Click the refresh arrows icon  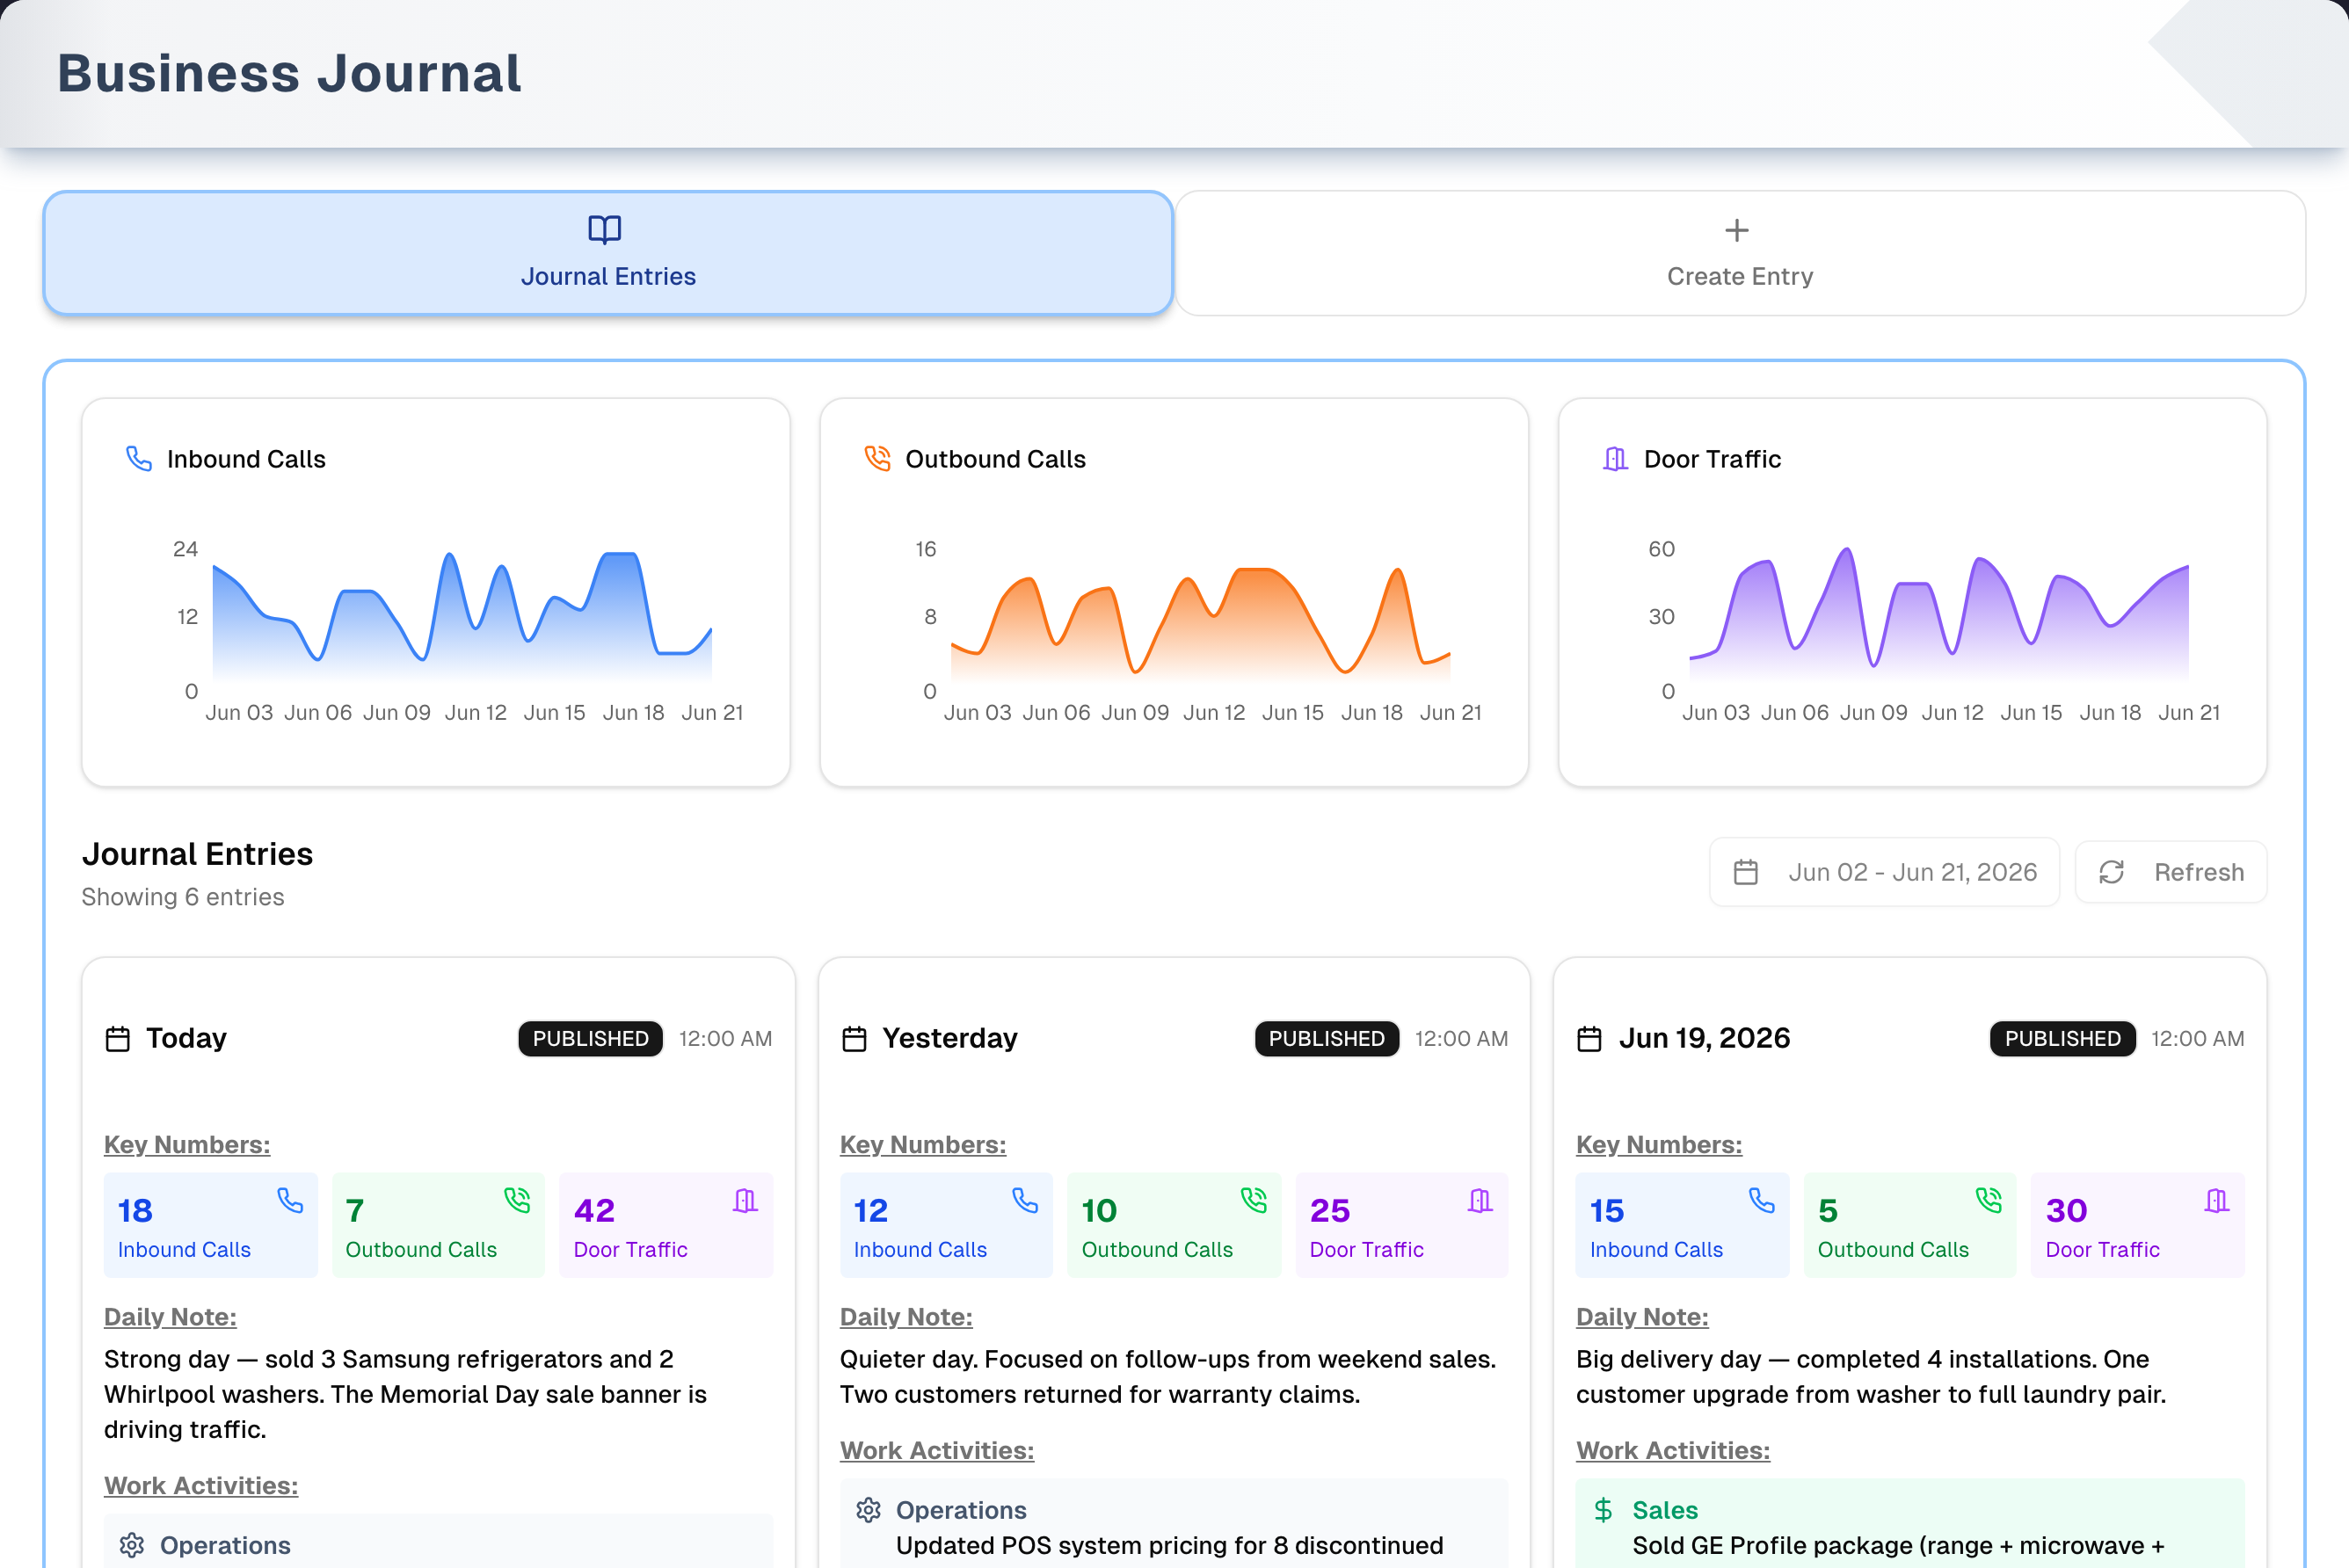point(2111,872)
